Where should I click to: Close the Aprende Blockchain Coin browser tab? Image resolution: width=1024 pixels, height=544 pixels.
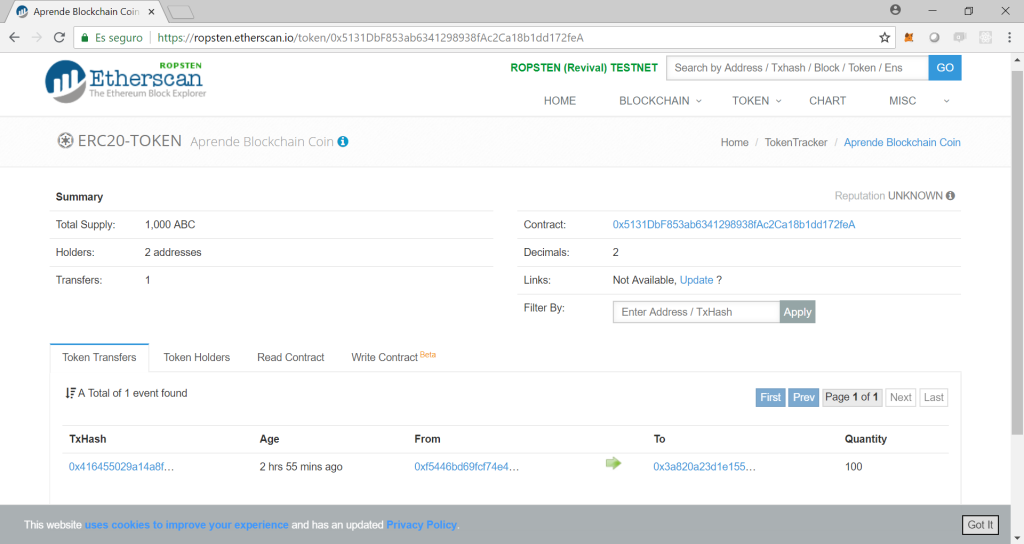pyautogui.click(x=152, y=12)
